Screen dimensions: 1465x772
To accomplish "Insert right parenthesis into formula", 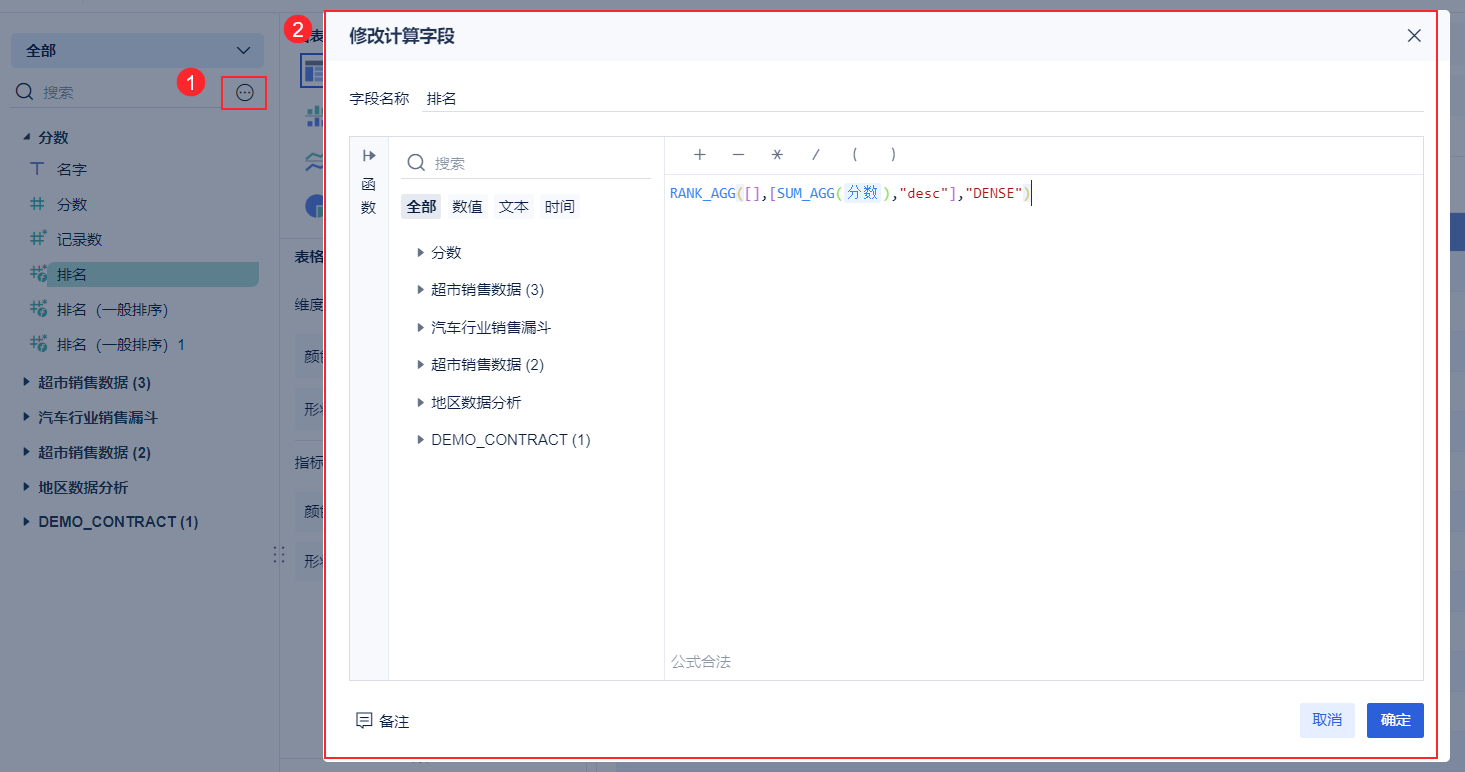I will pyautogui.click(x=893, y=155).
